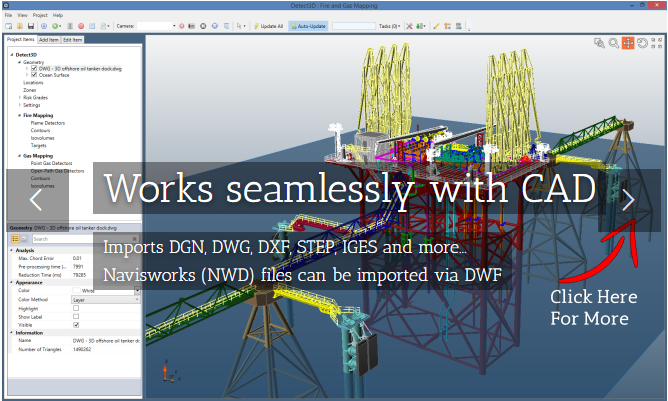Screen dimensions: 668x401
Task: Click the camera snapshot icon after Camera box
Action: click(192, 26)
